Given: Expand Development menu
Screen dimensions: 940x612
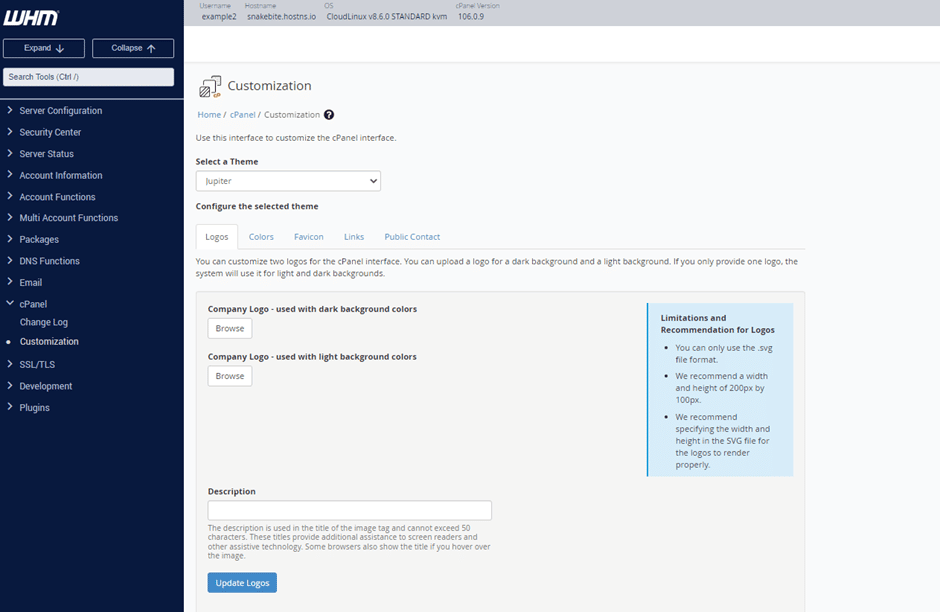Looking at the screenshot, I should pyautogui.click(x=46, y=386).
